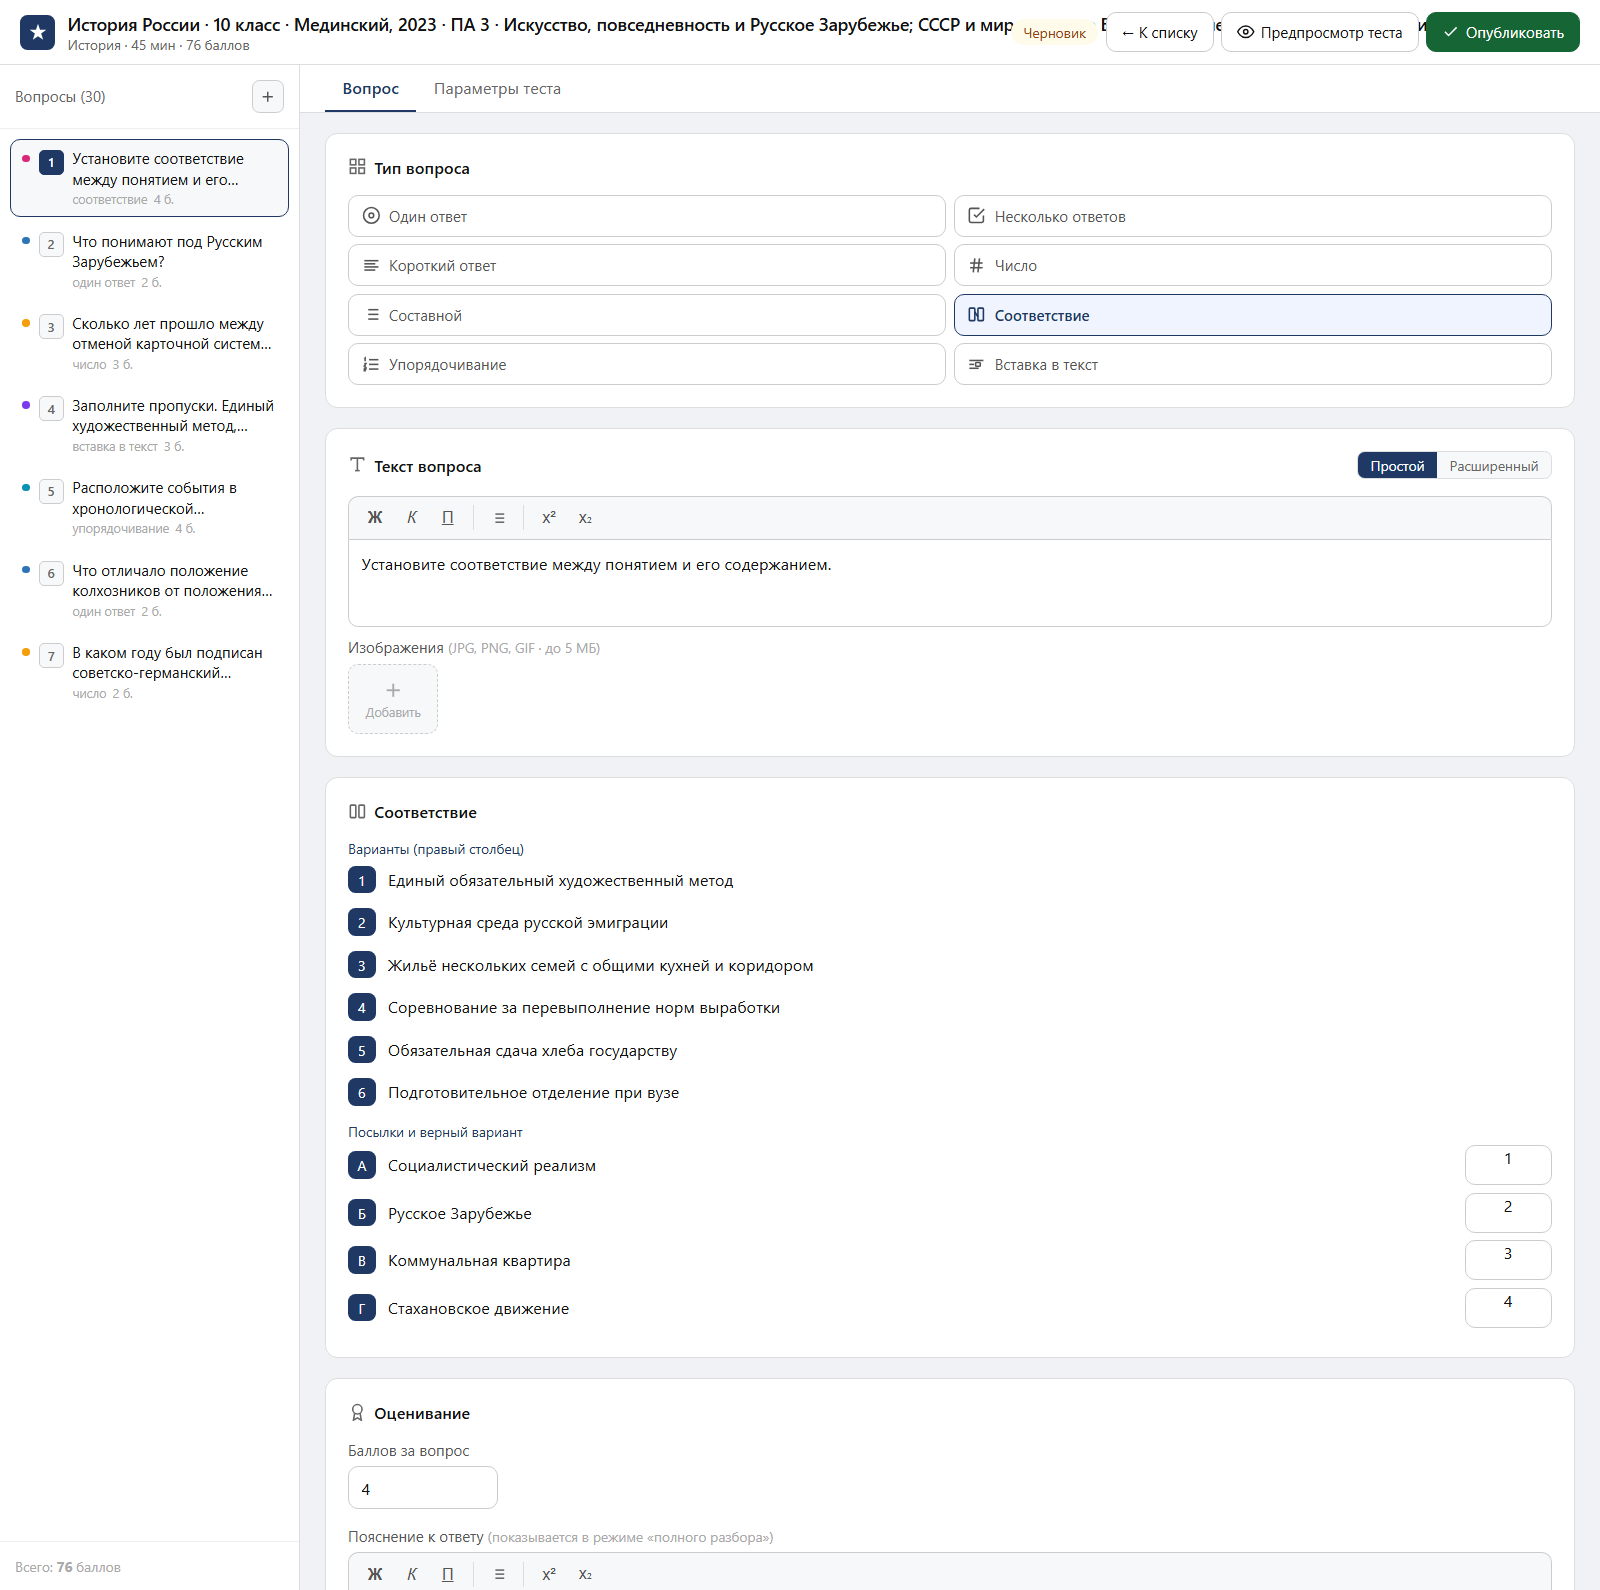This screenshot has width=1600, height=1590.
Task: Switch to the 'Вопрос' tab
Action: 371,89
